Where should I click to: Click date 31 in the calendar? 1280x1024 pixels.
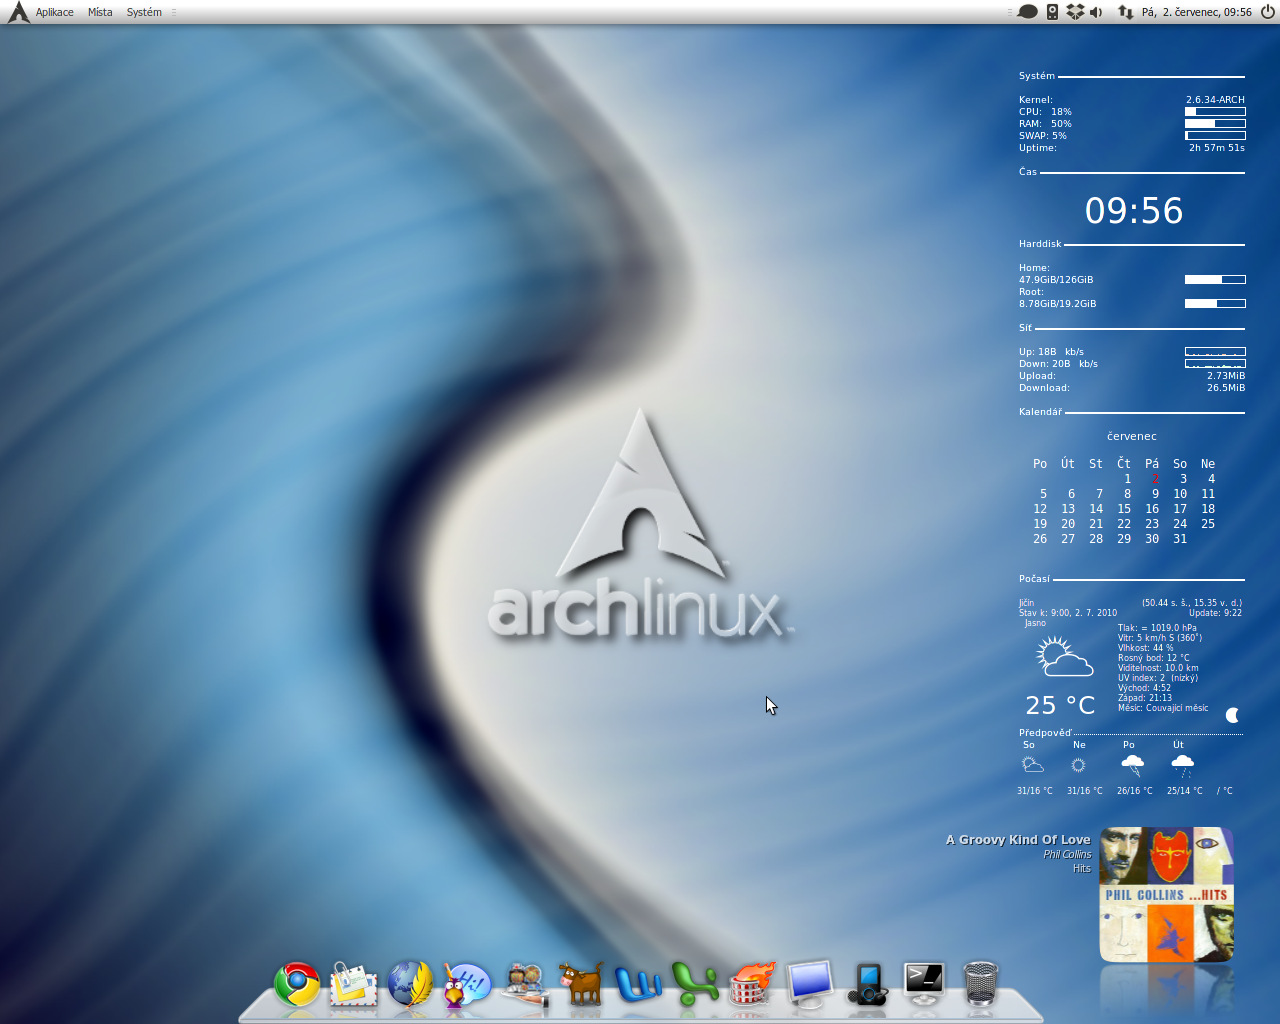tap(1180, 539)
